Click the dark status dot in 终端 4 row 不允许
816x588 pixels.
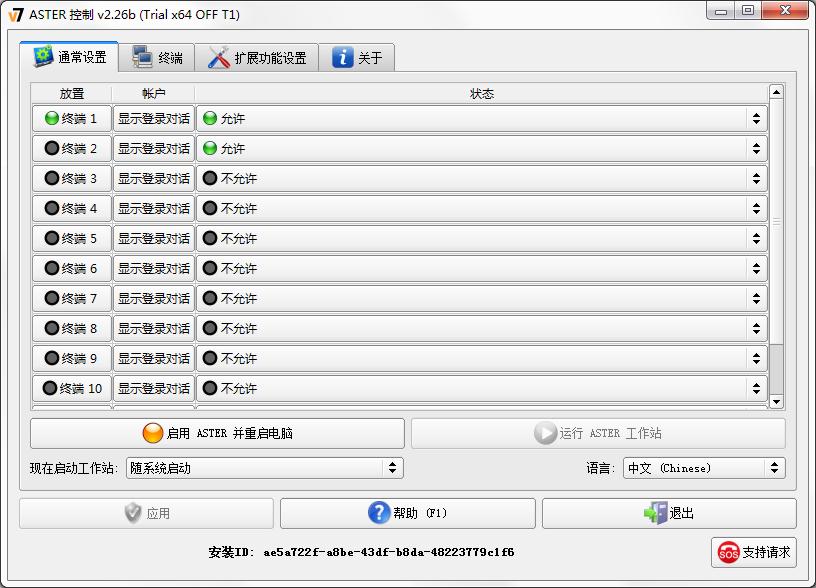[210, 209]
